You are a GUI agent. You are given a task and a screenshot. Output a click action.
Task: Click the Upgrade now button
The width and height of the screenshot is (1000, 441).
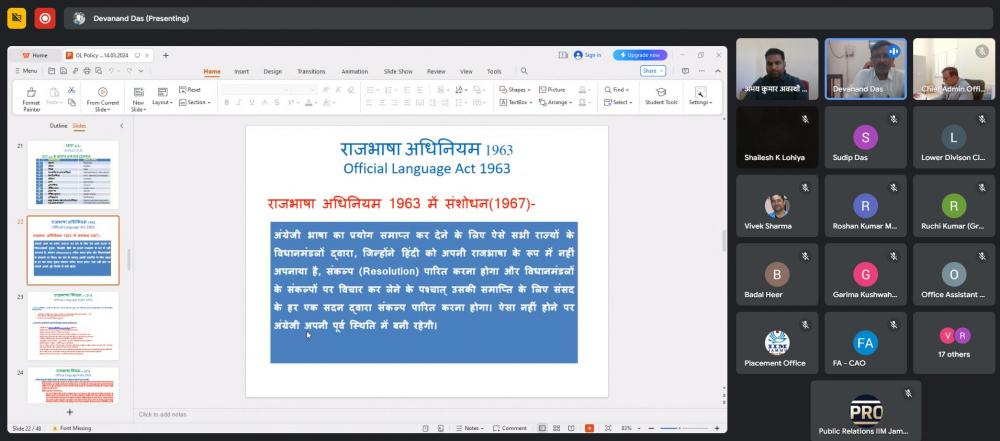640,55
